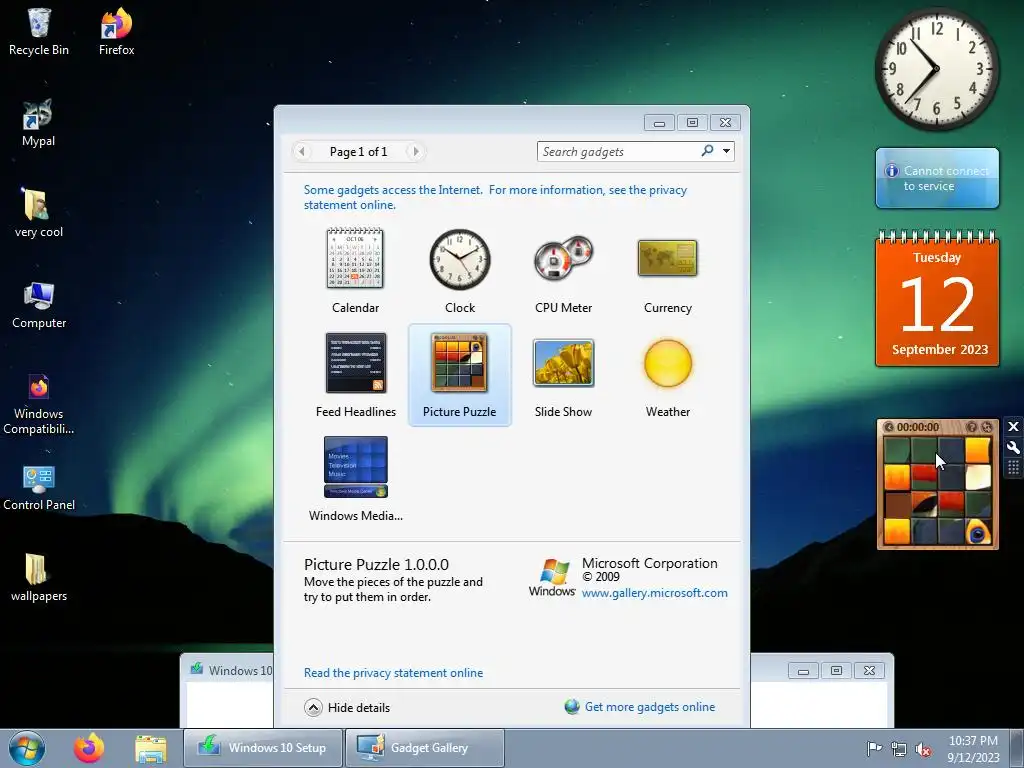1024x768 pixels.
Task: Open the Recycle Bin desktop icon
Action: (x=39, y=33)
